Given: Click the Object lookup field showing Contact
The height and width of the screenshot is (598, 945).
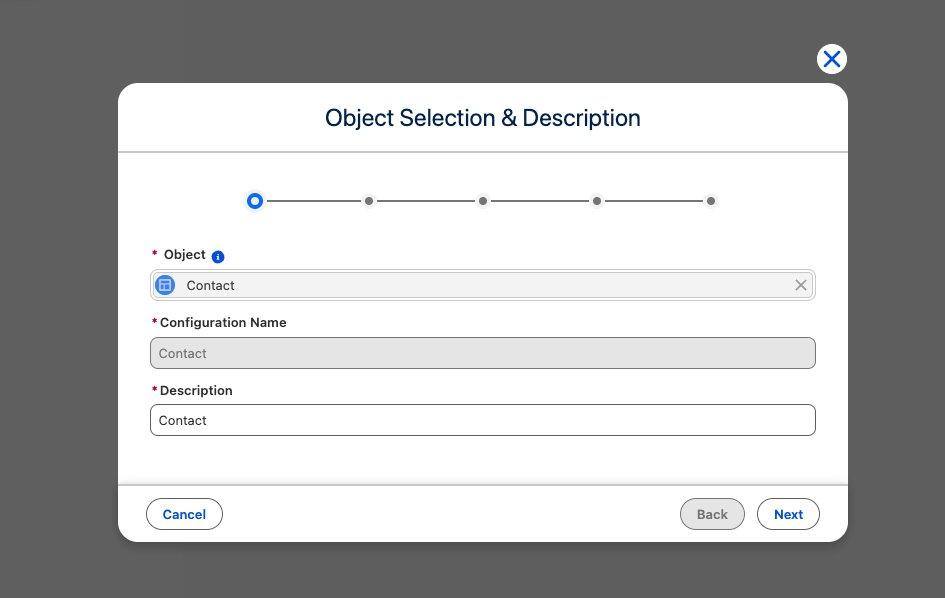Looking at the screenshot, I should point(483,285).
